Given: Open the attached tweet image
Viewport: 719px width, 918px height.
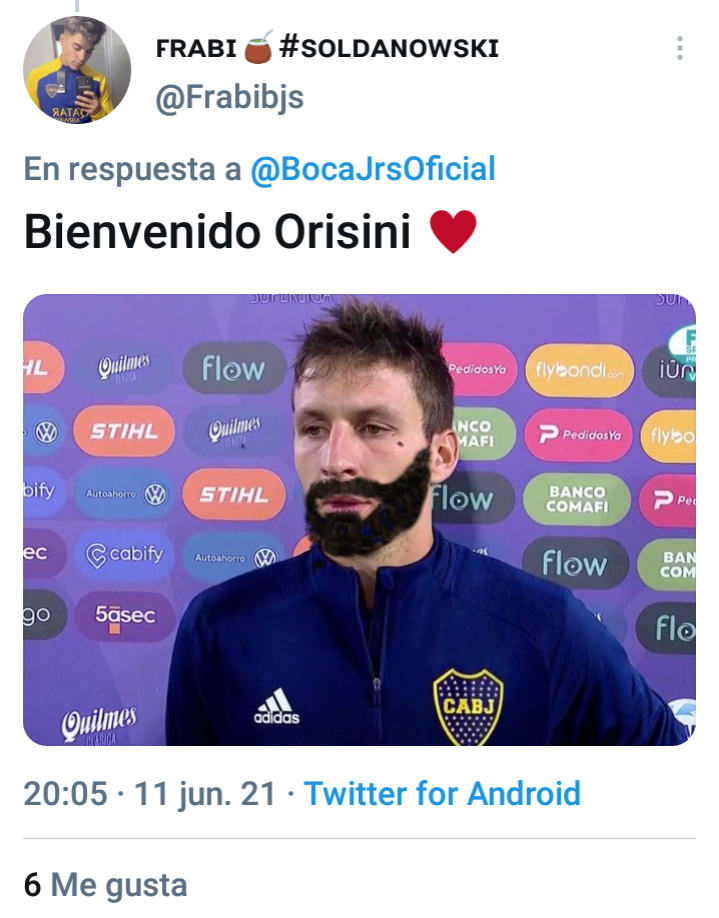Looking at the screenshot, I should [x=360, y=519].
